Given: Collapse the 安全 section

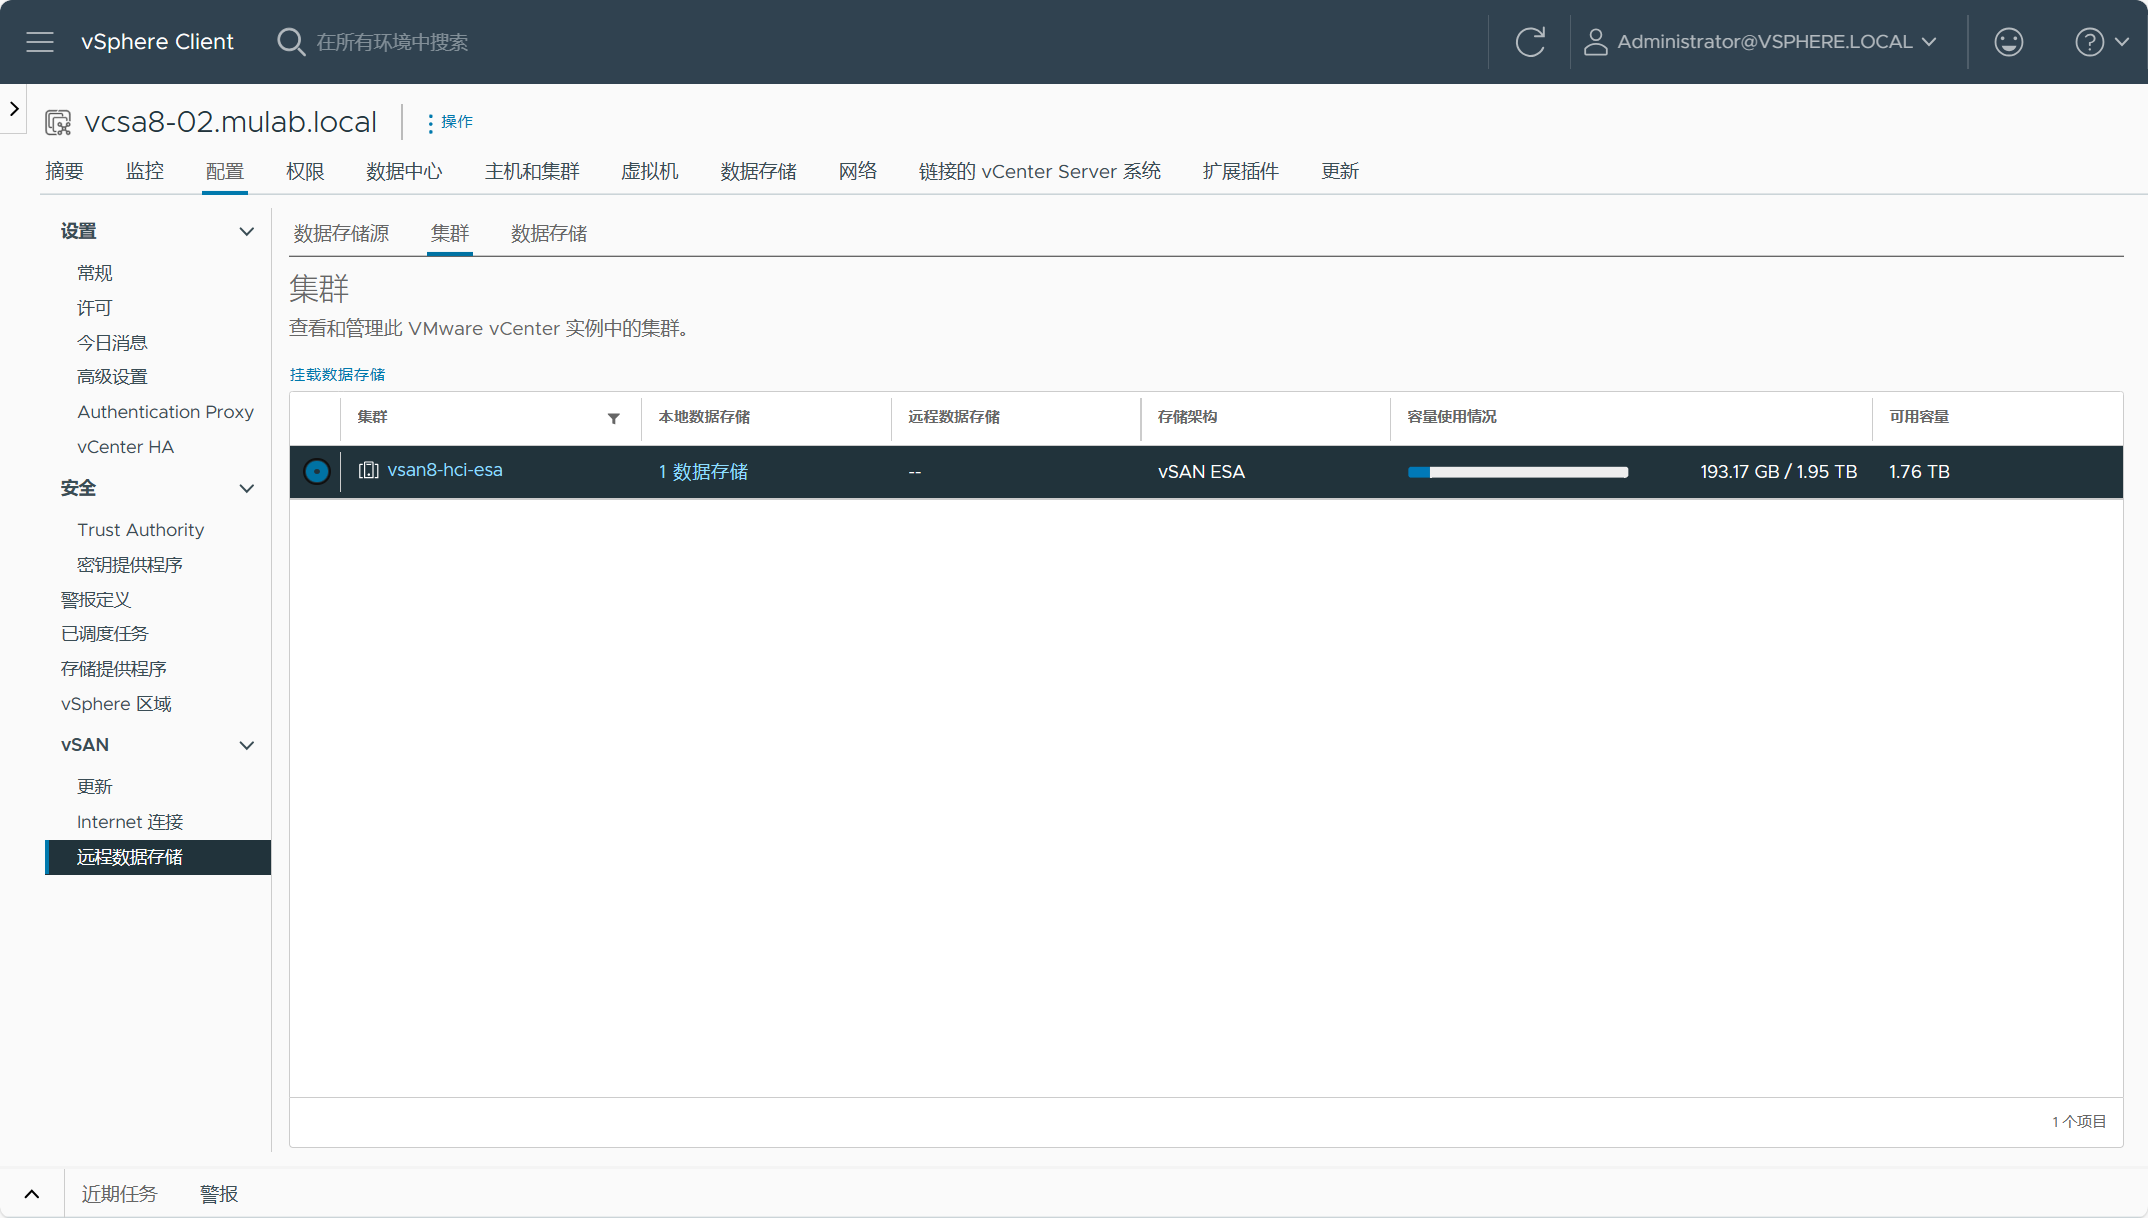Looking at the screenshot, I should click(x=246, y=489).
